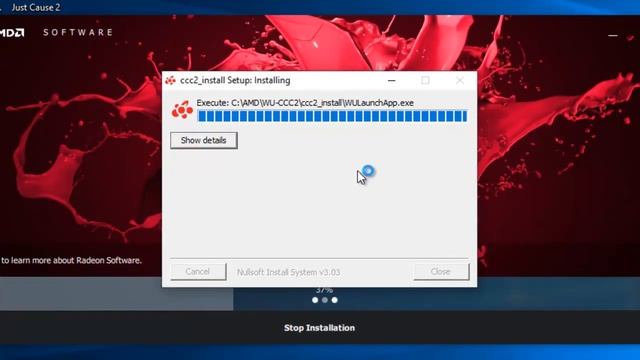The width and height of the screenshot is (640, 360).
Task: Select the middle slide indicator dot
Action: (325, 300)
